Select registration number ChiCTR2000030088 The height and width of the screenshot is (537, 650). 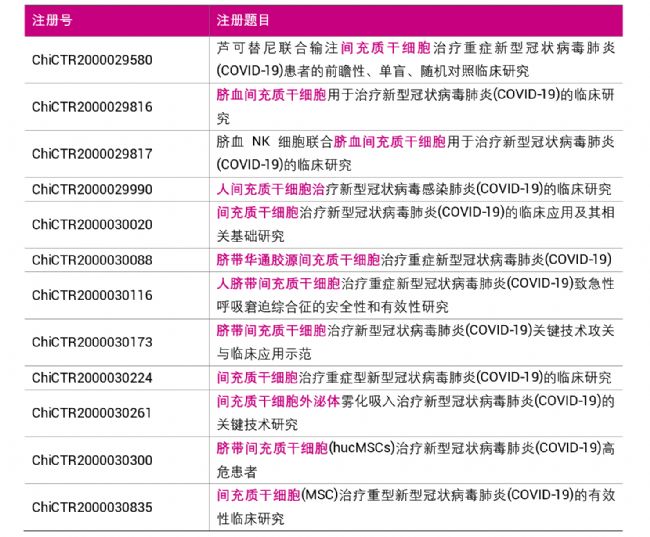point(92,260)
